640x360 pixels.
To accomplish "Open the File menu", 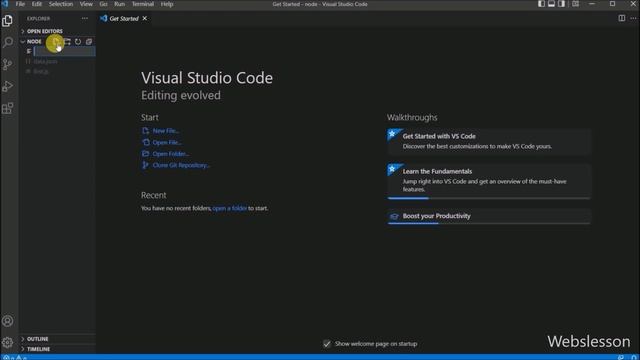I will (x=20, y=4).
